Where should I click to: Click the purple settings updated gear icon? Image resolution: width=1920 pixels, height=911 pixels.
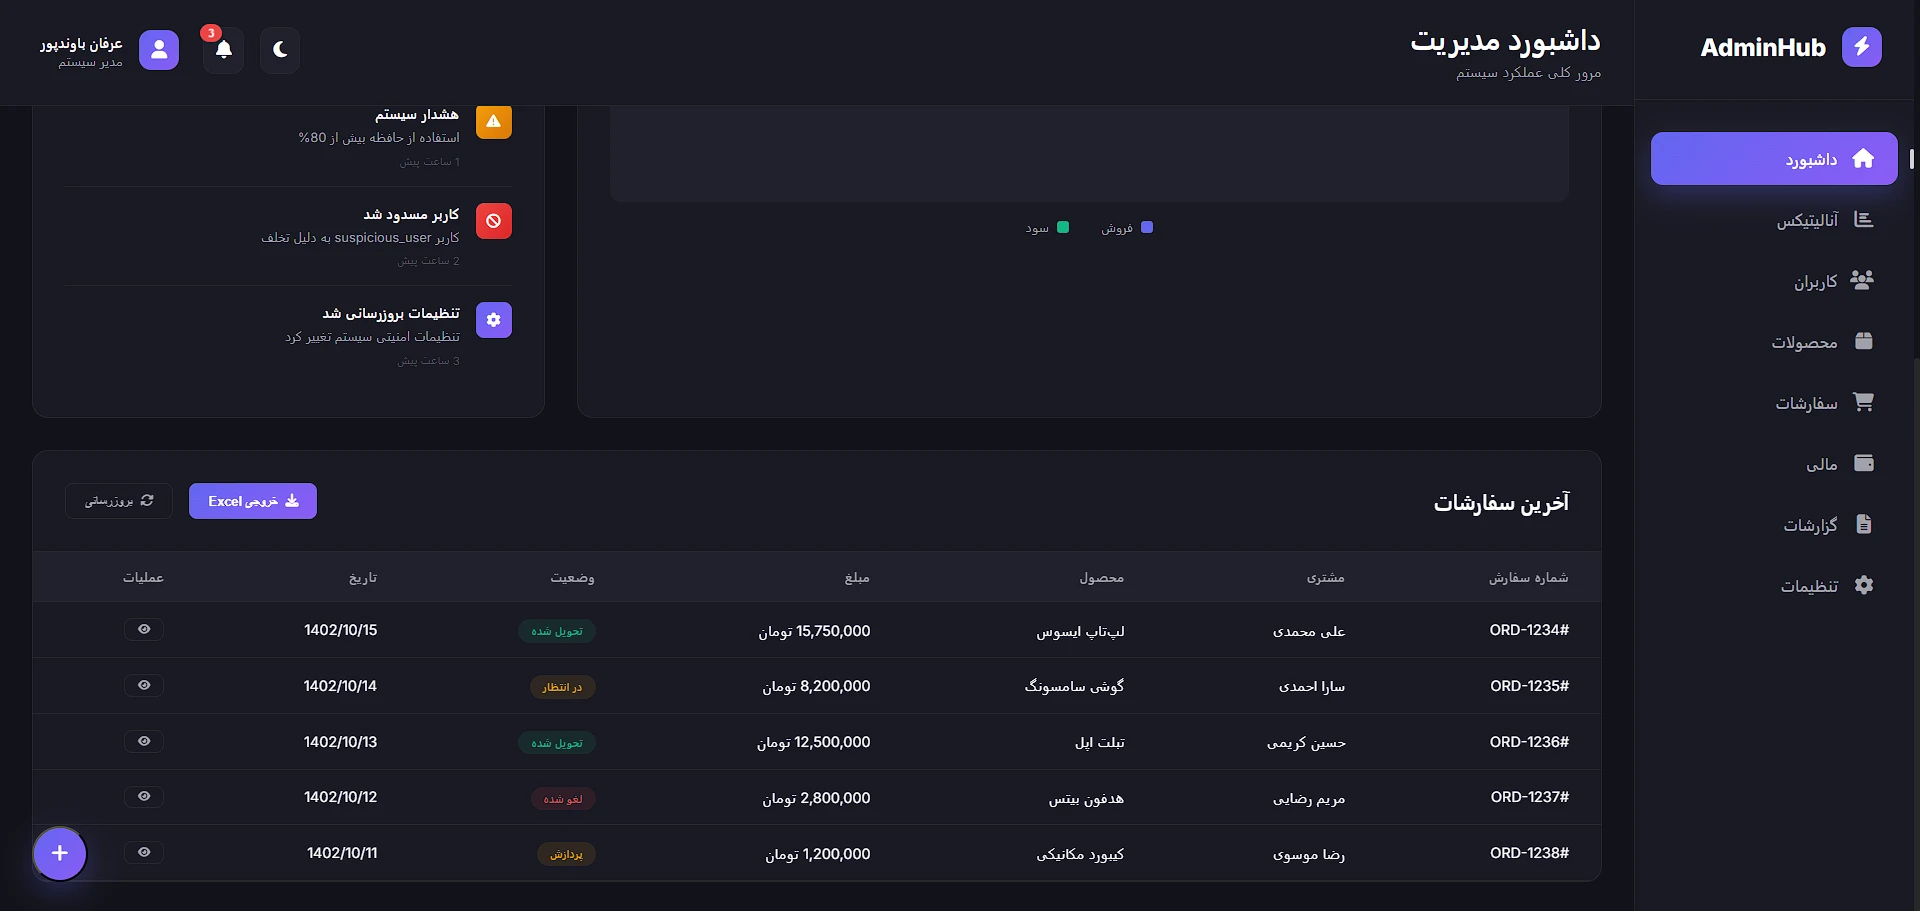click(494, 320)
